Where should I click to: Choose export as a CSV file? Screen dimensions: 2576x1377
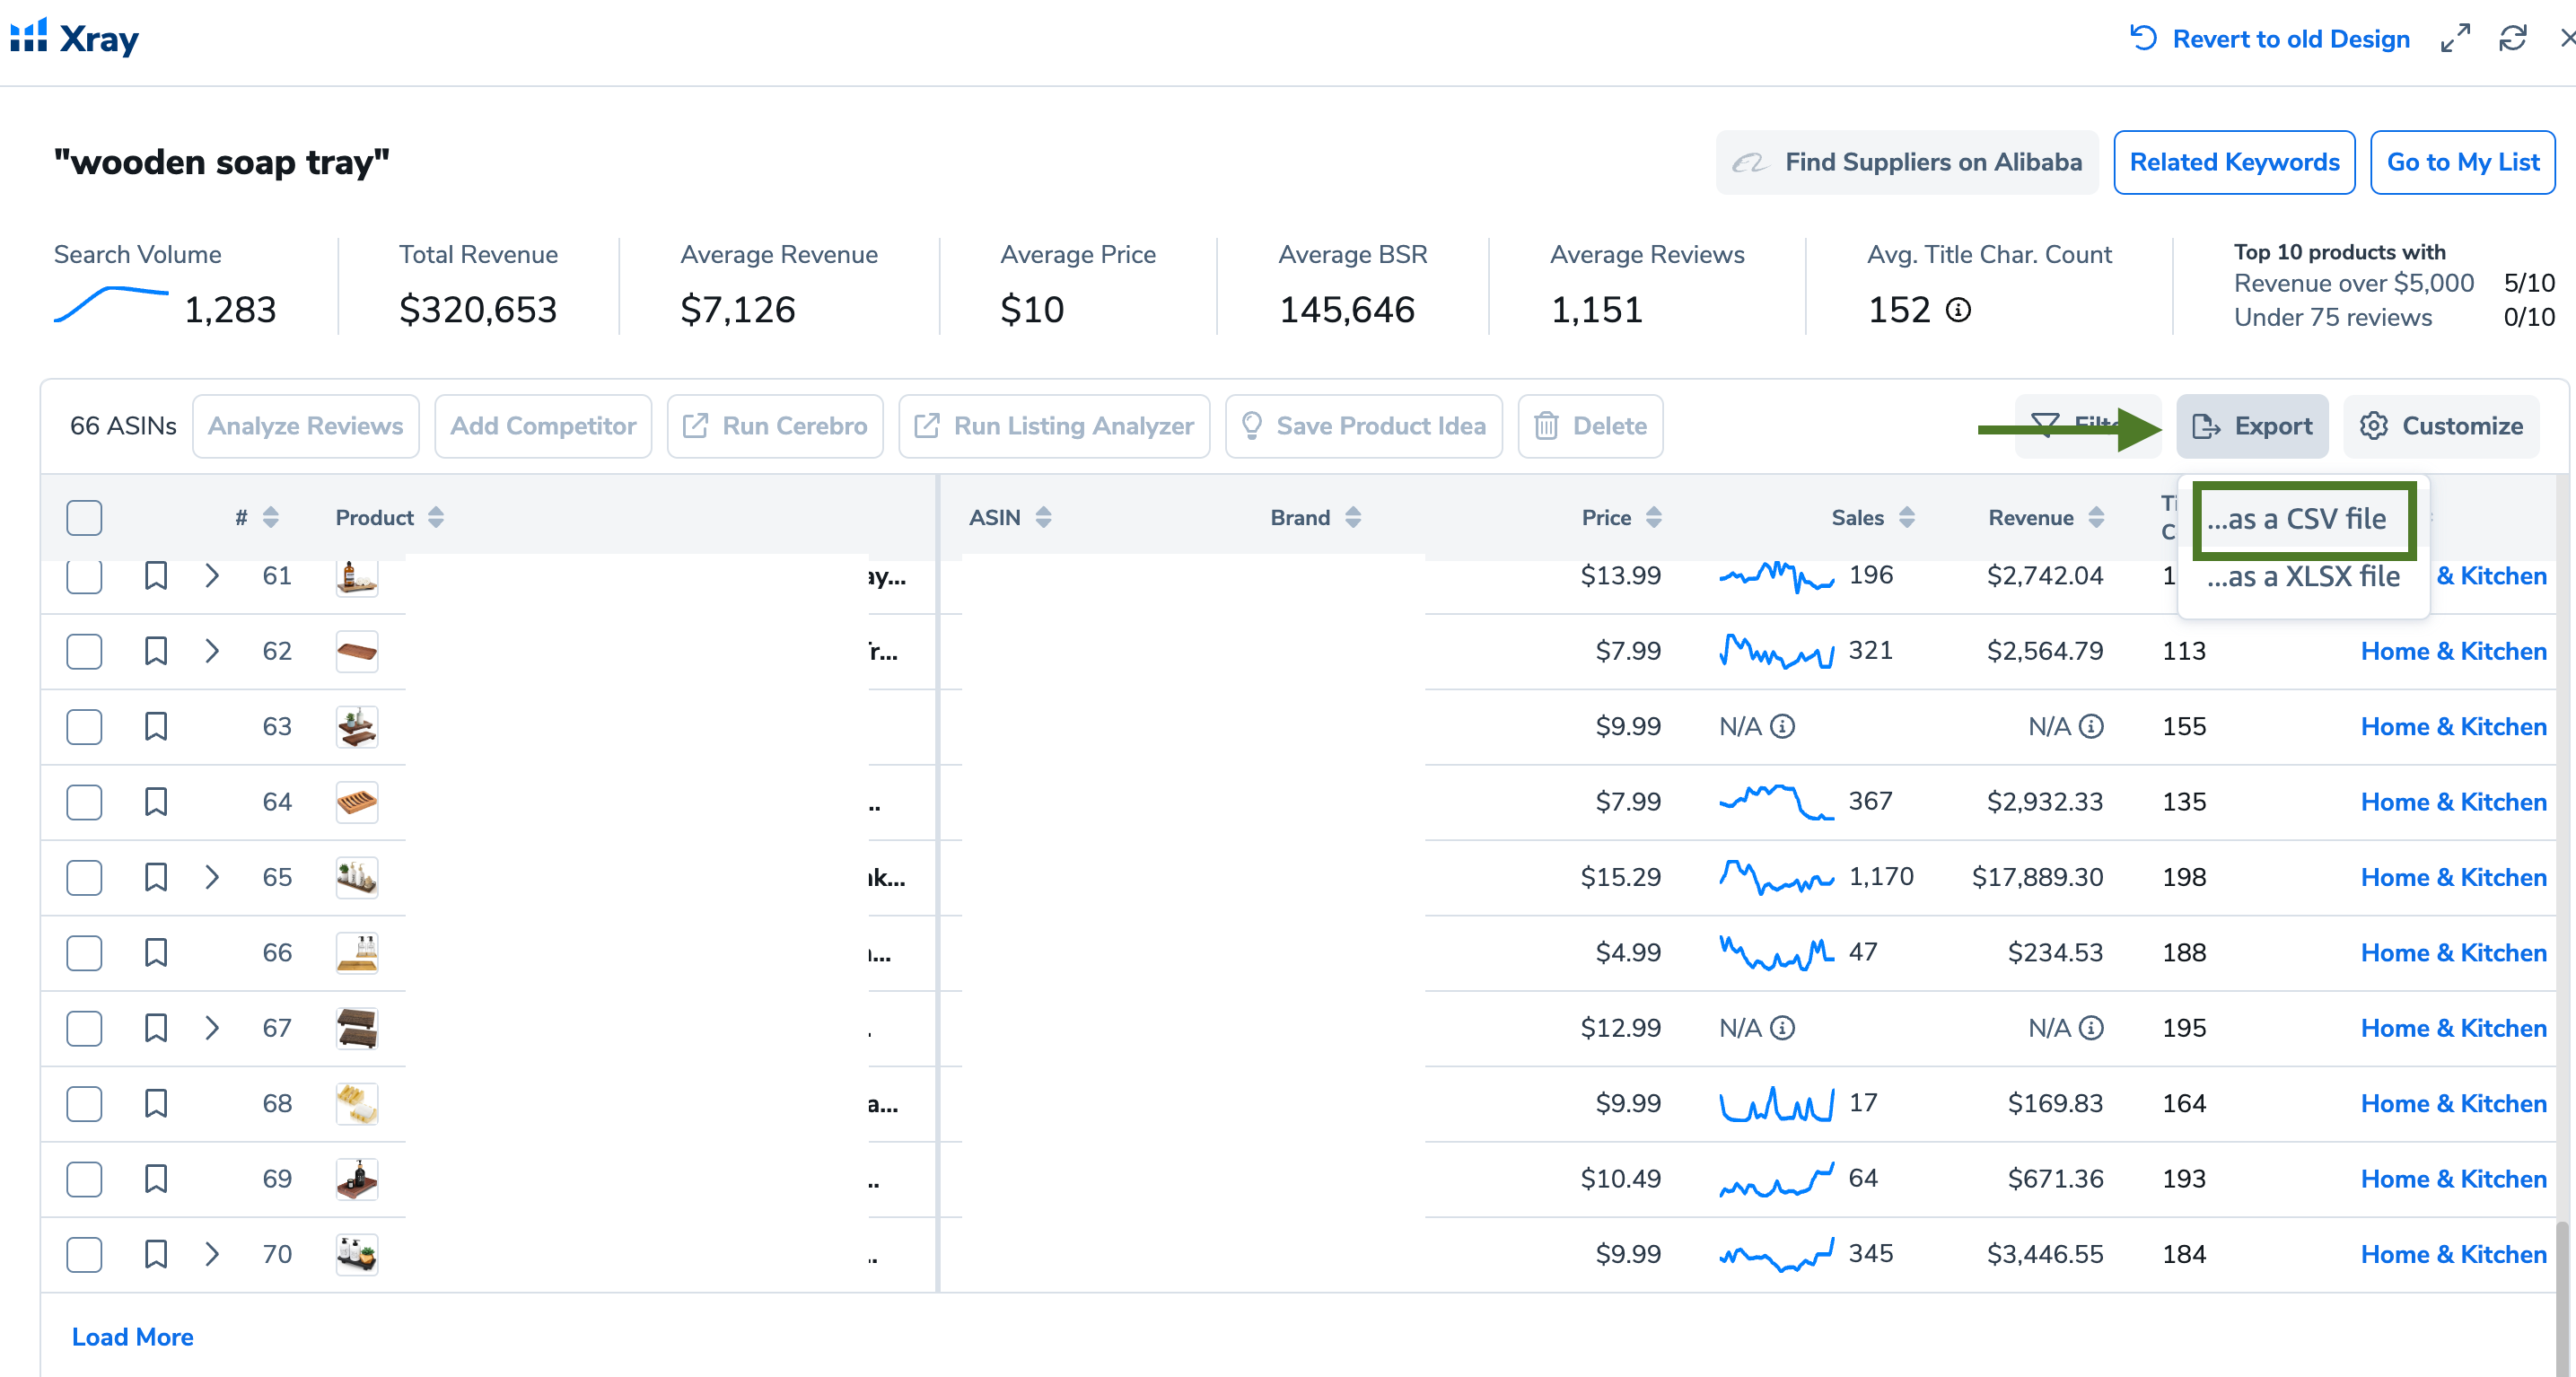(2297, 519)
